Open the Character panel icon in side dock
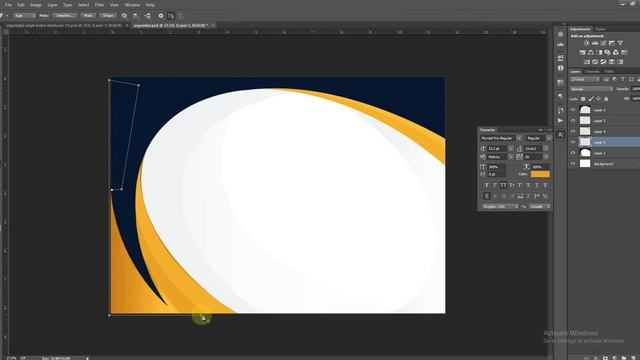 point(560,134)
